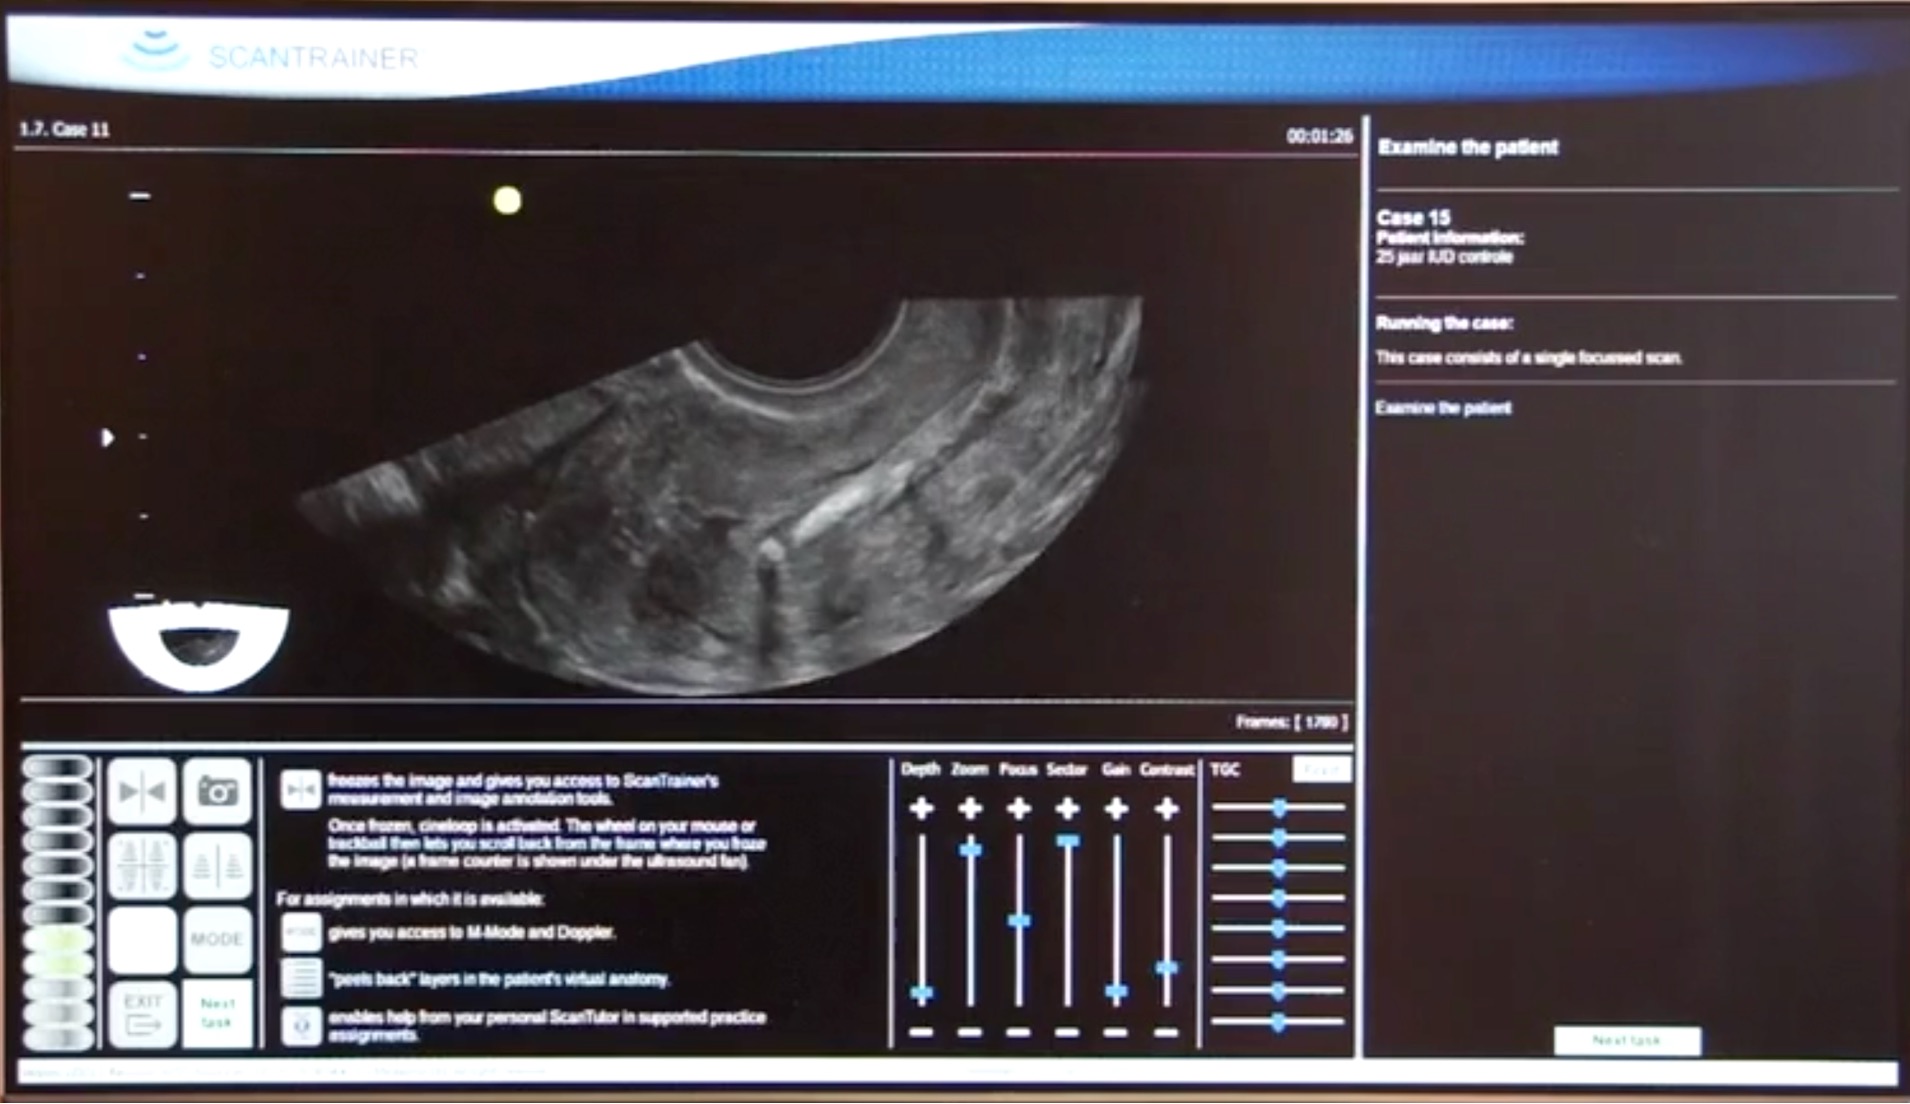Capture a snapshot with the camera icon
Image resolution: width=1910 pixels, height=1104 pixels.
click(217, 792)
